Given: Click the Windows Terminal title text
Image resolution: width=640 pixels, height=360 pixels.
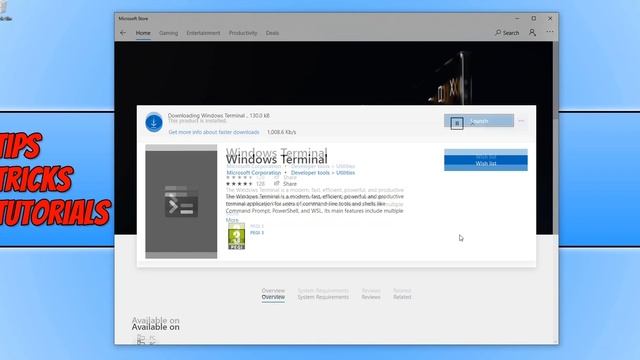Looking at the screenshot, I should click(x=276, y=159).
